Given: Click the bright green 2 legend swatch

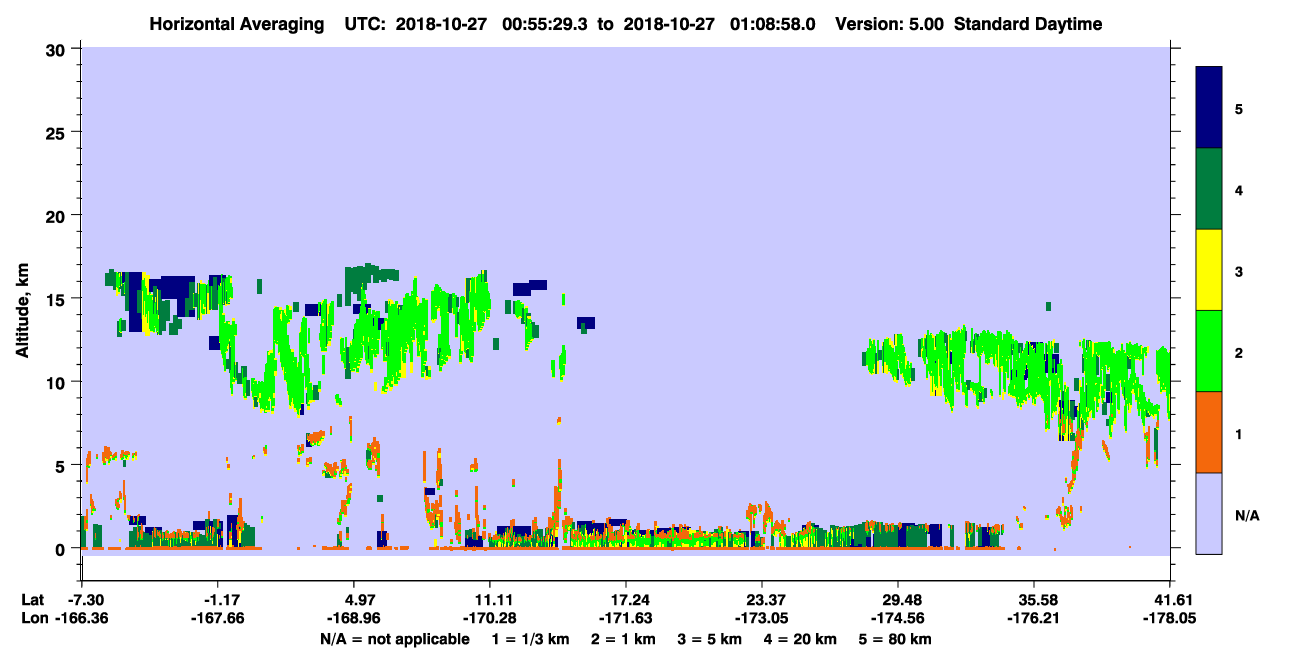Looking at the screenshot, I should click(1209, 351).
